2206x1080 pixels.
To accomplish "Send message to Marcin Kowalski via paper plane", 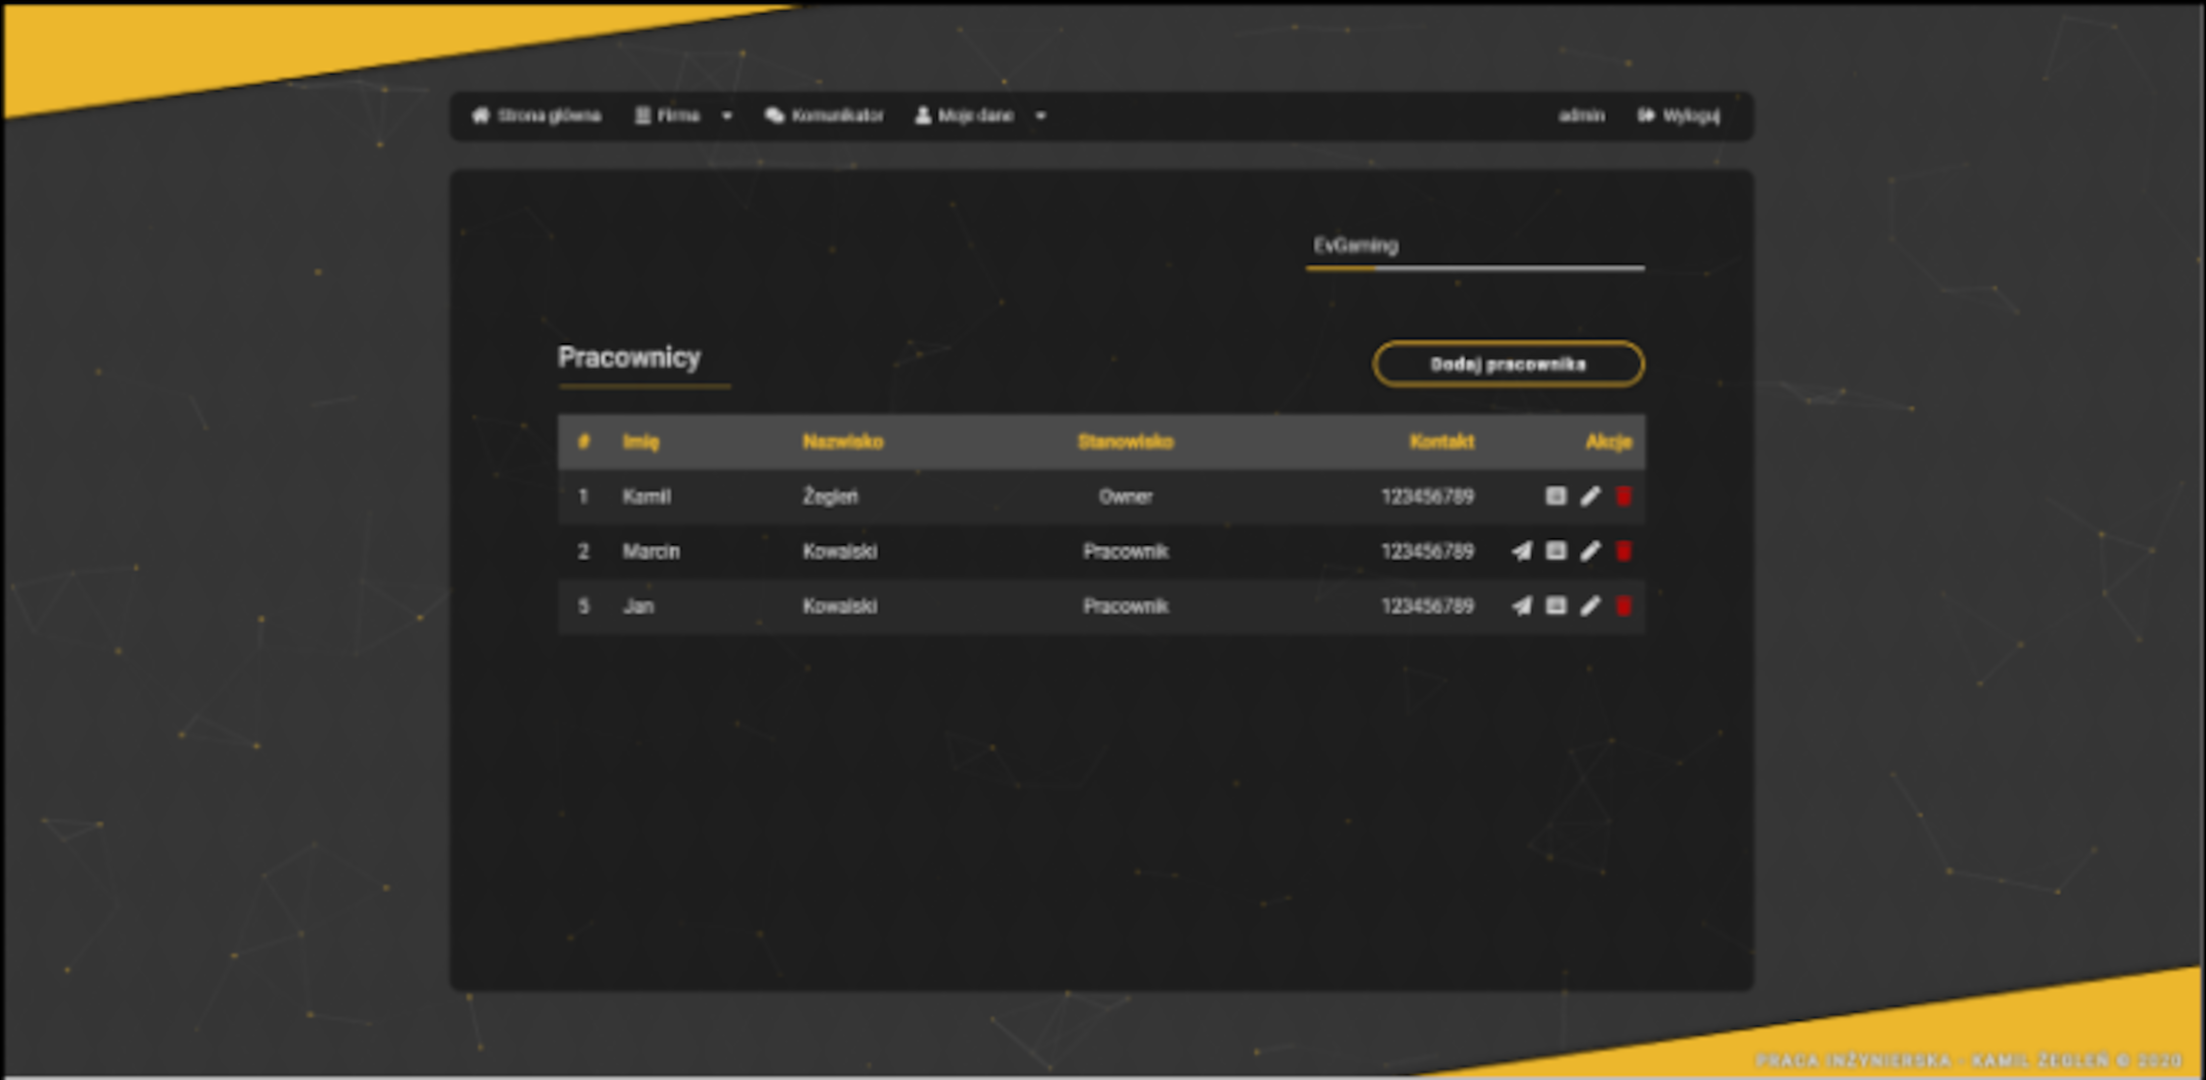I will pos(1521,551).
